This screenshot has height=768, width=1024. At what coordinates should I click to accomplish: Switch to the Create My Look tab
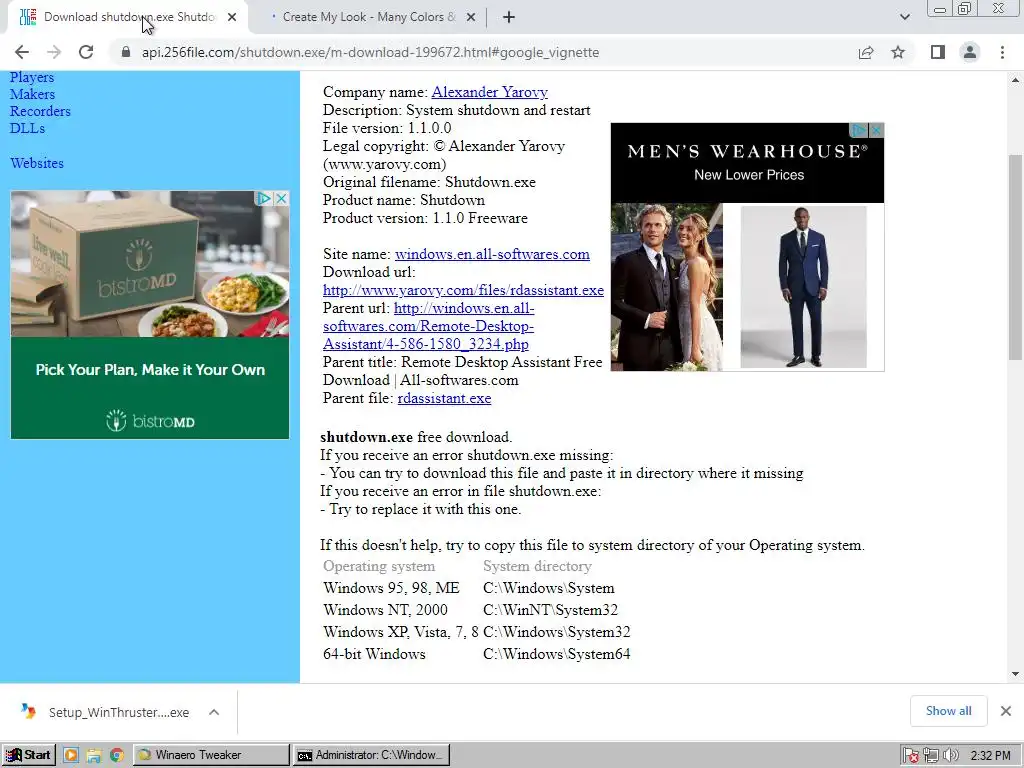[369, 17]
